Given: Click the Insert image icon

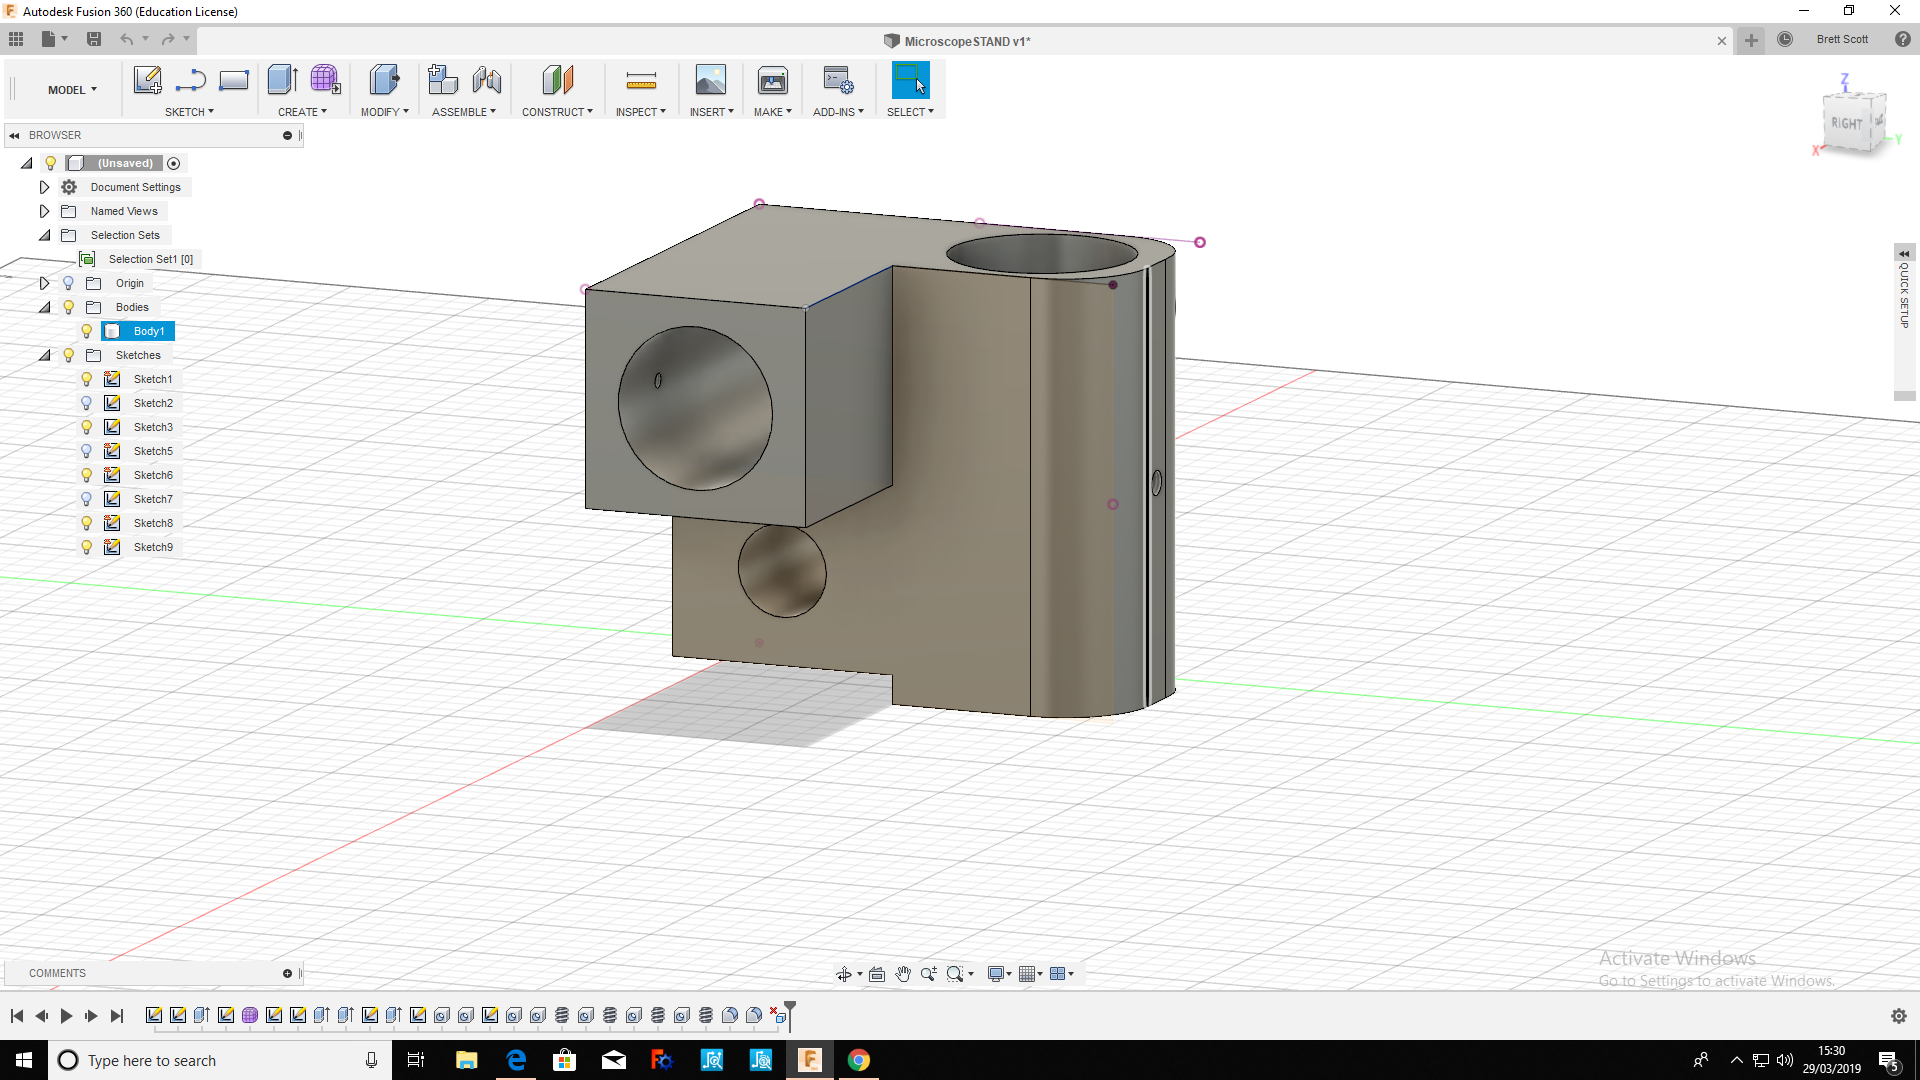Looking at the screenshot, I should [710, 80].
